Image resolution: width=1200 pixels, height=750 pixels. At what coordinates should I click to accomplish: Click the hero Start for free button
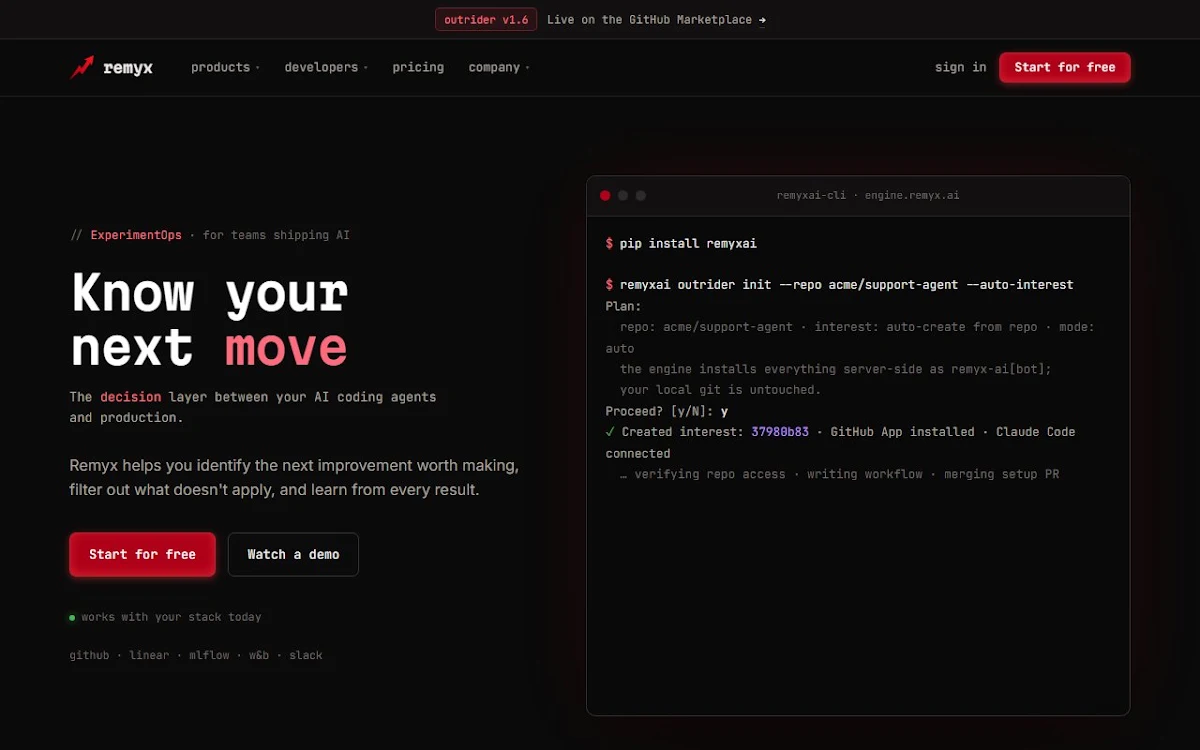coord(142,554)
